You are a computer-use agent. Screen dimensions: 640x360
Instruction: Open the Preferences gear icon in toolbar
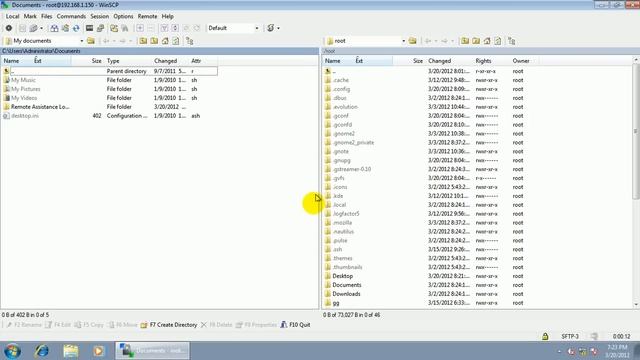pos(9,28)
